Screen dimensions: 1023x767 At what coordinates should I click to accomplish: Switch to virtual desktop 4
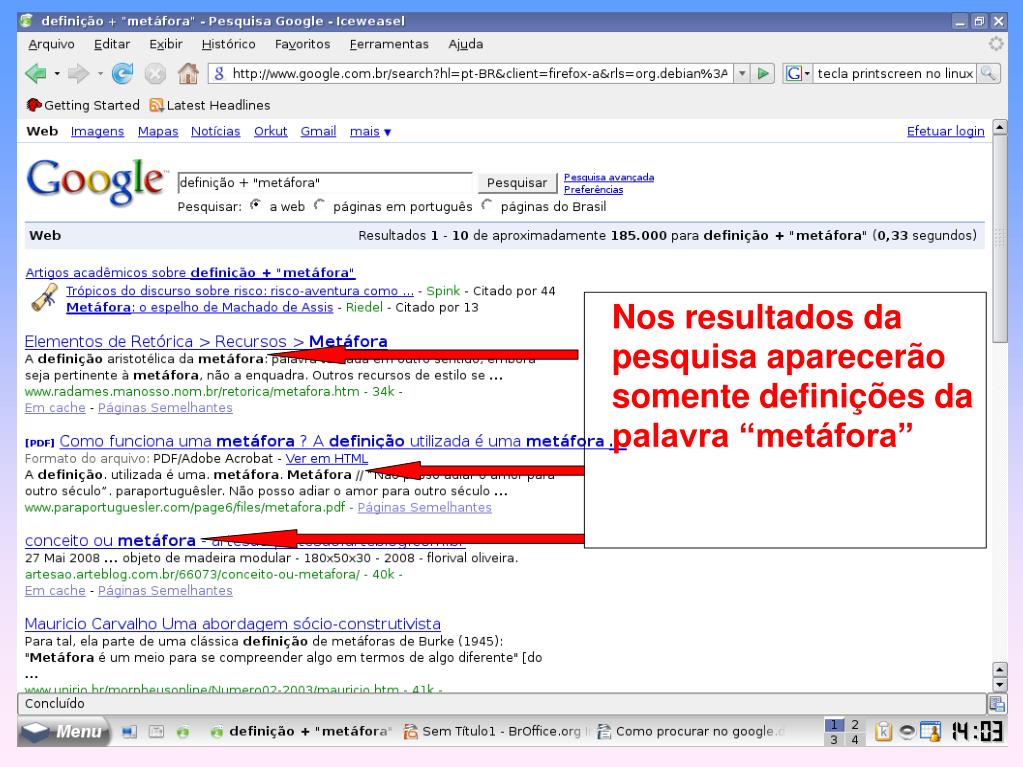[855, 740]
